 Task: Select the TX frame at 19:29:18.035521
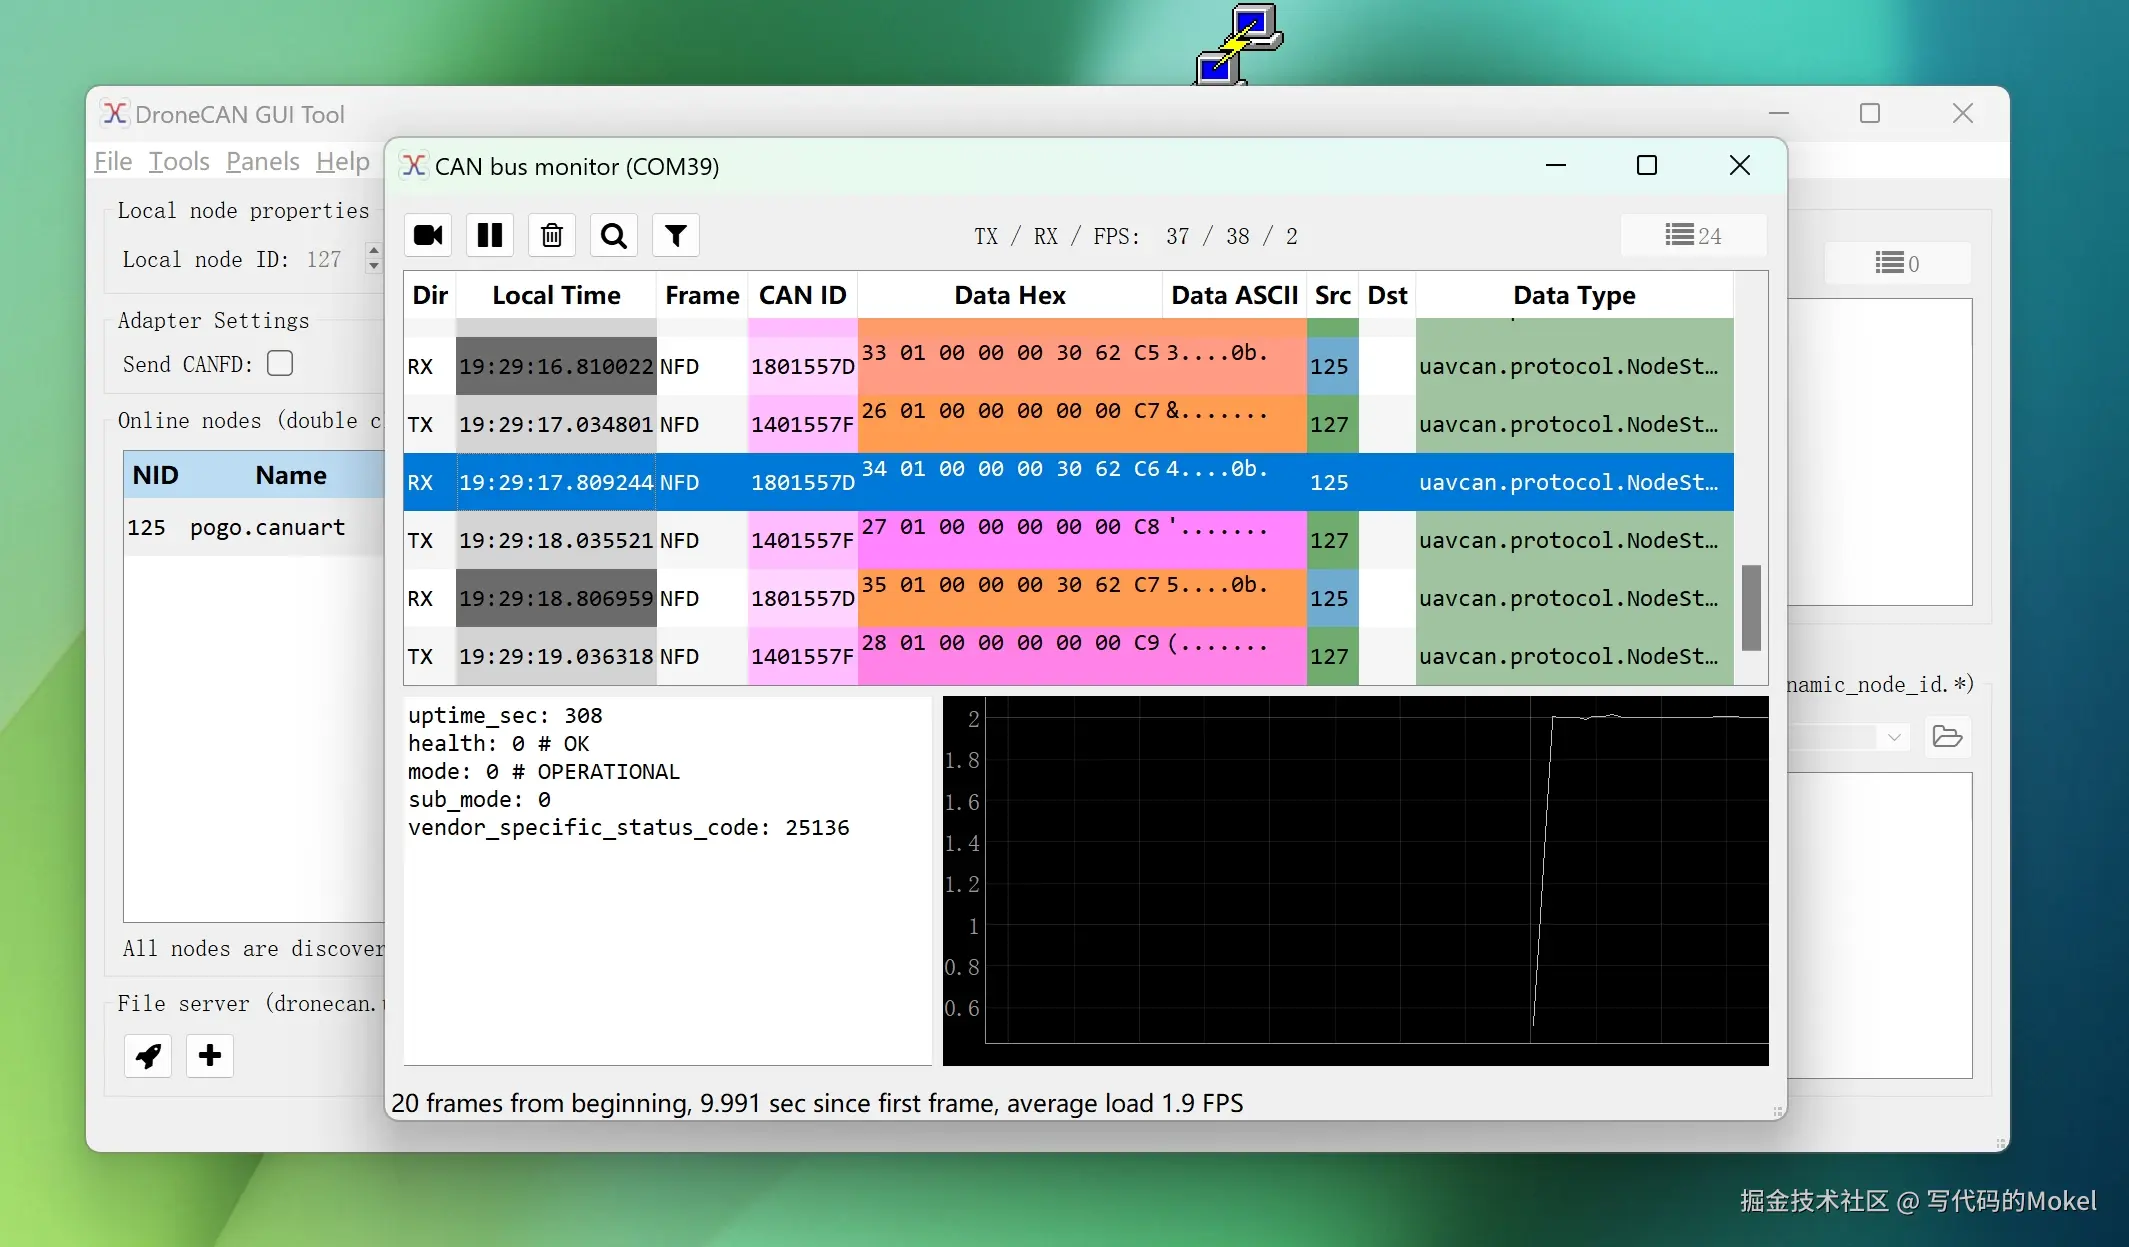[556, 541]
